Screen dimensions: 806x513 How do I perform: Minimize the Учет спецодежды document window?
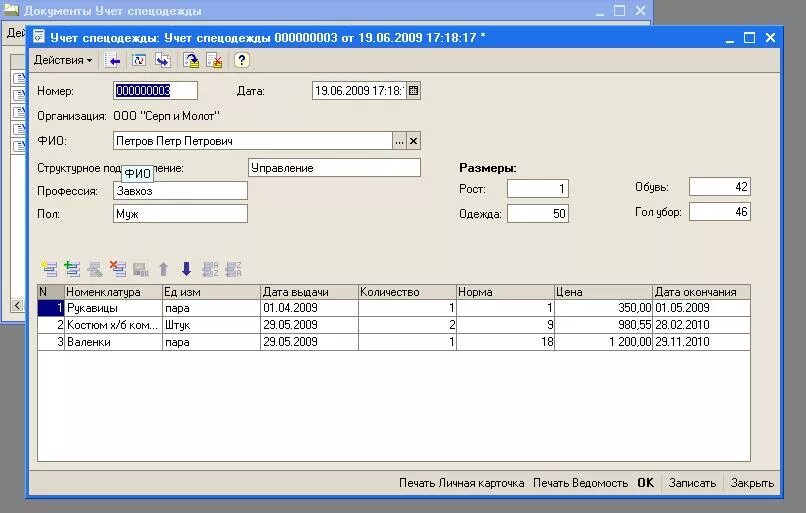[730, 38]
